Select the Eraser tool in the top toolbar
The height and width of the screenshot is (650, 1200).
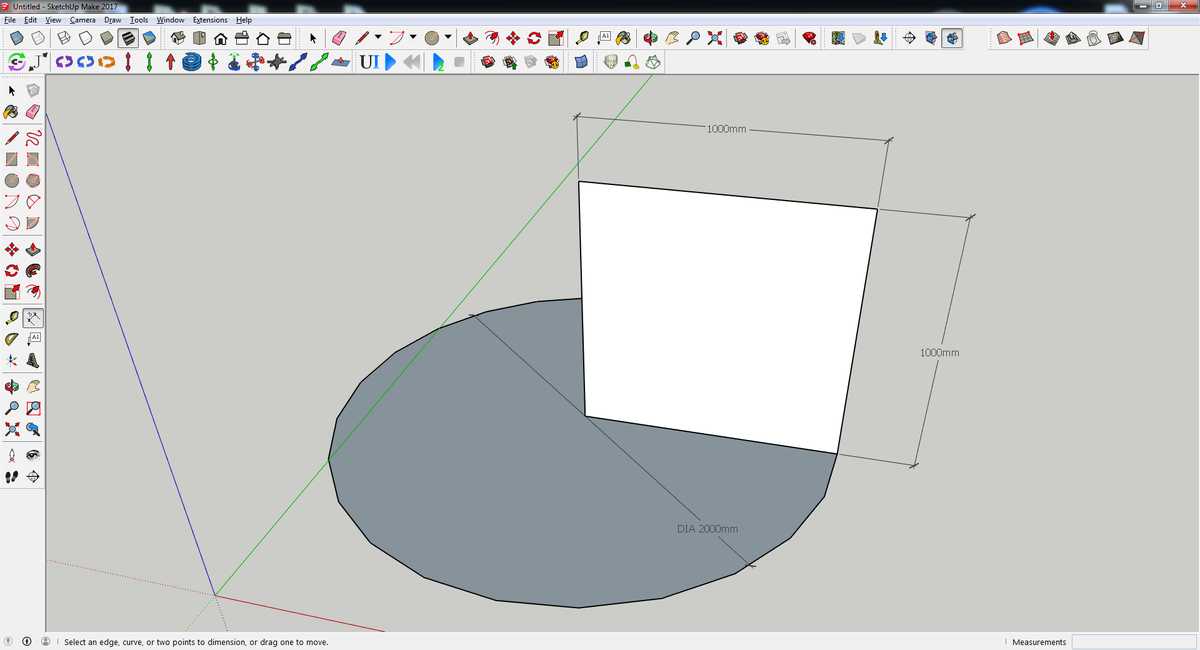[337, 38]
